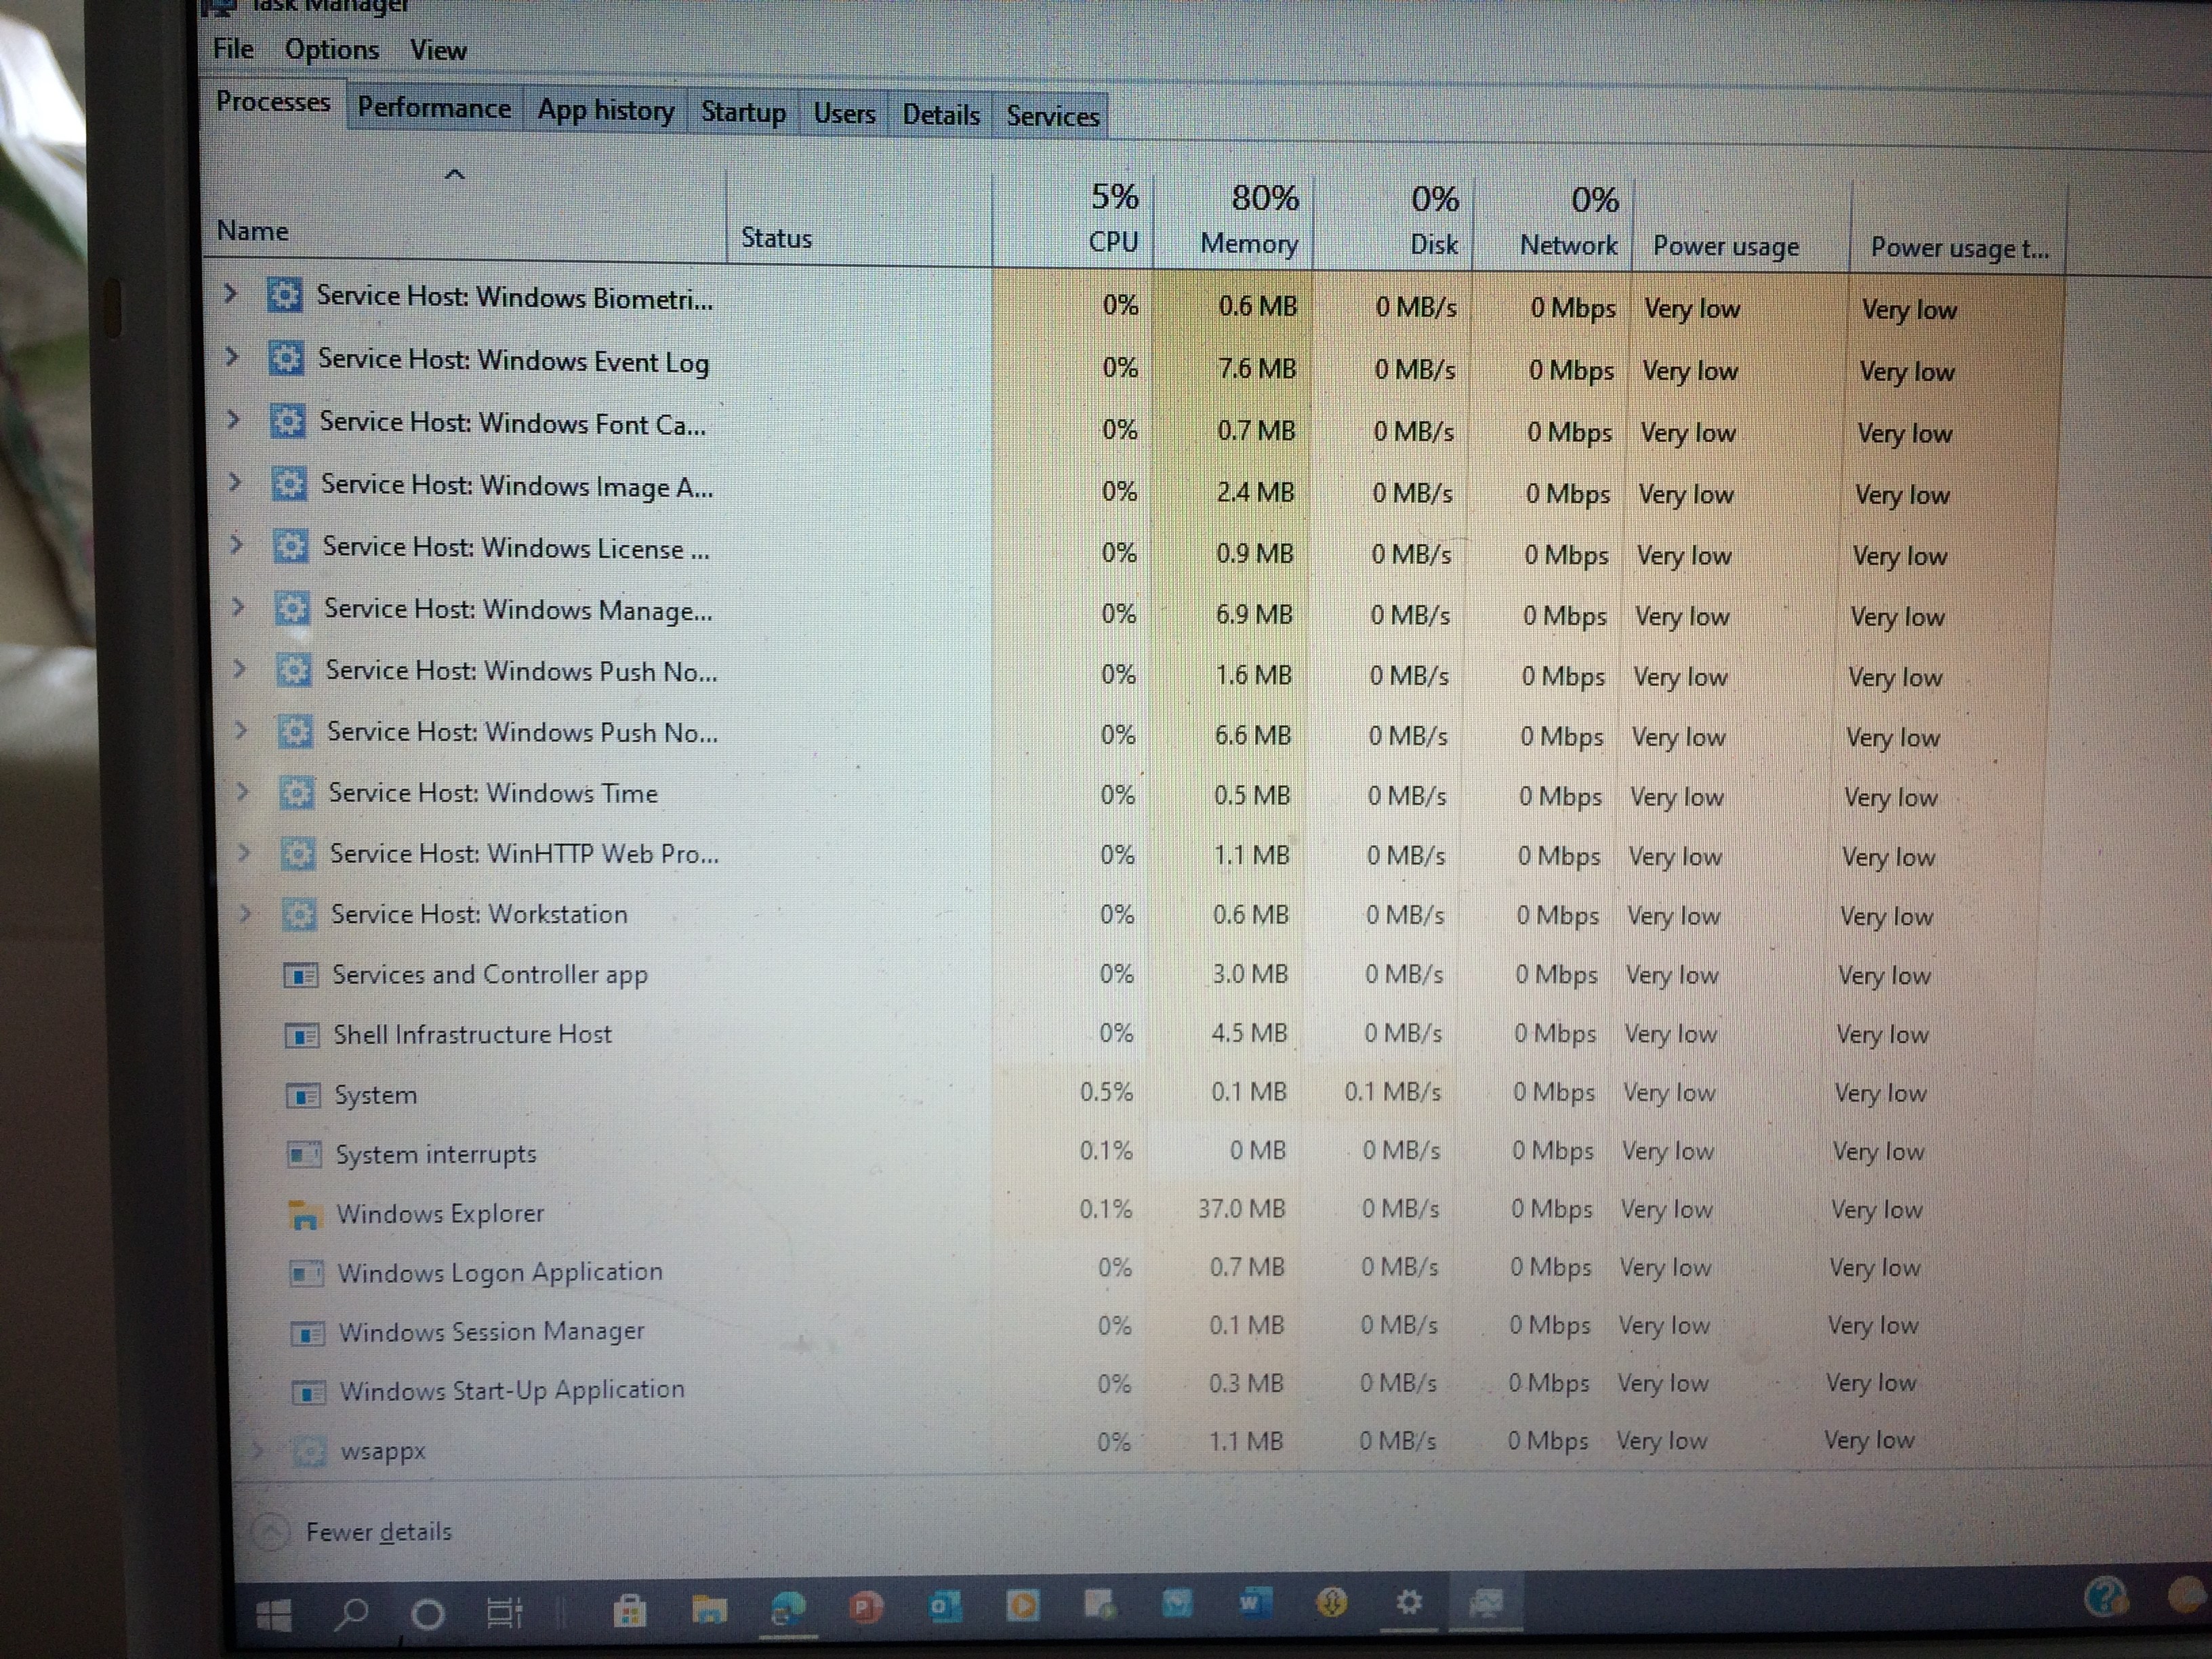The image size is (2212, 1659).
Task: Switch to the App history tab
Action: pos(606,110)
